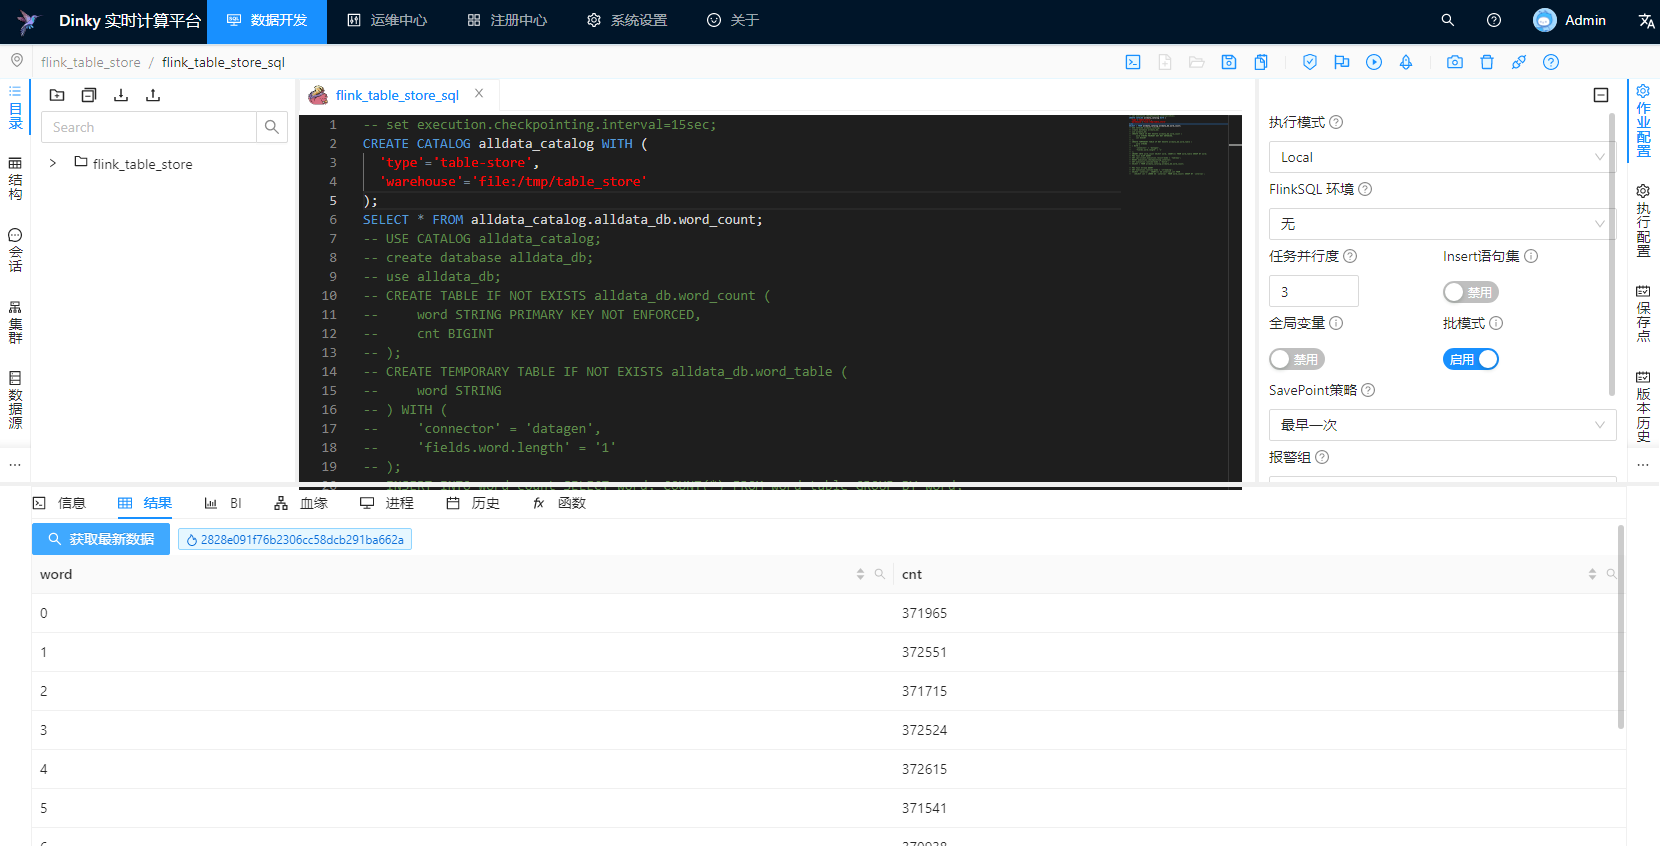Click the collapse-all icon above Search

click(x=89, y=95)
